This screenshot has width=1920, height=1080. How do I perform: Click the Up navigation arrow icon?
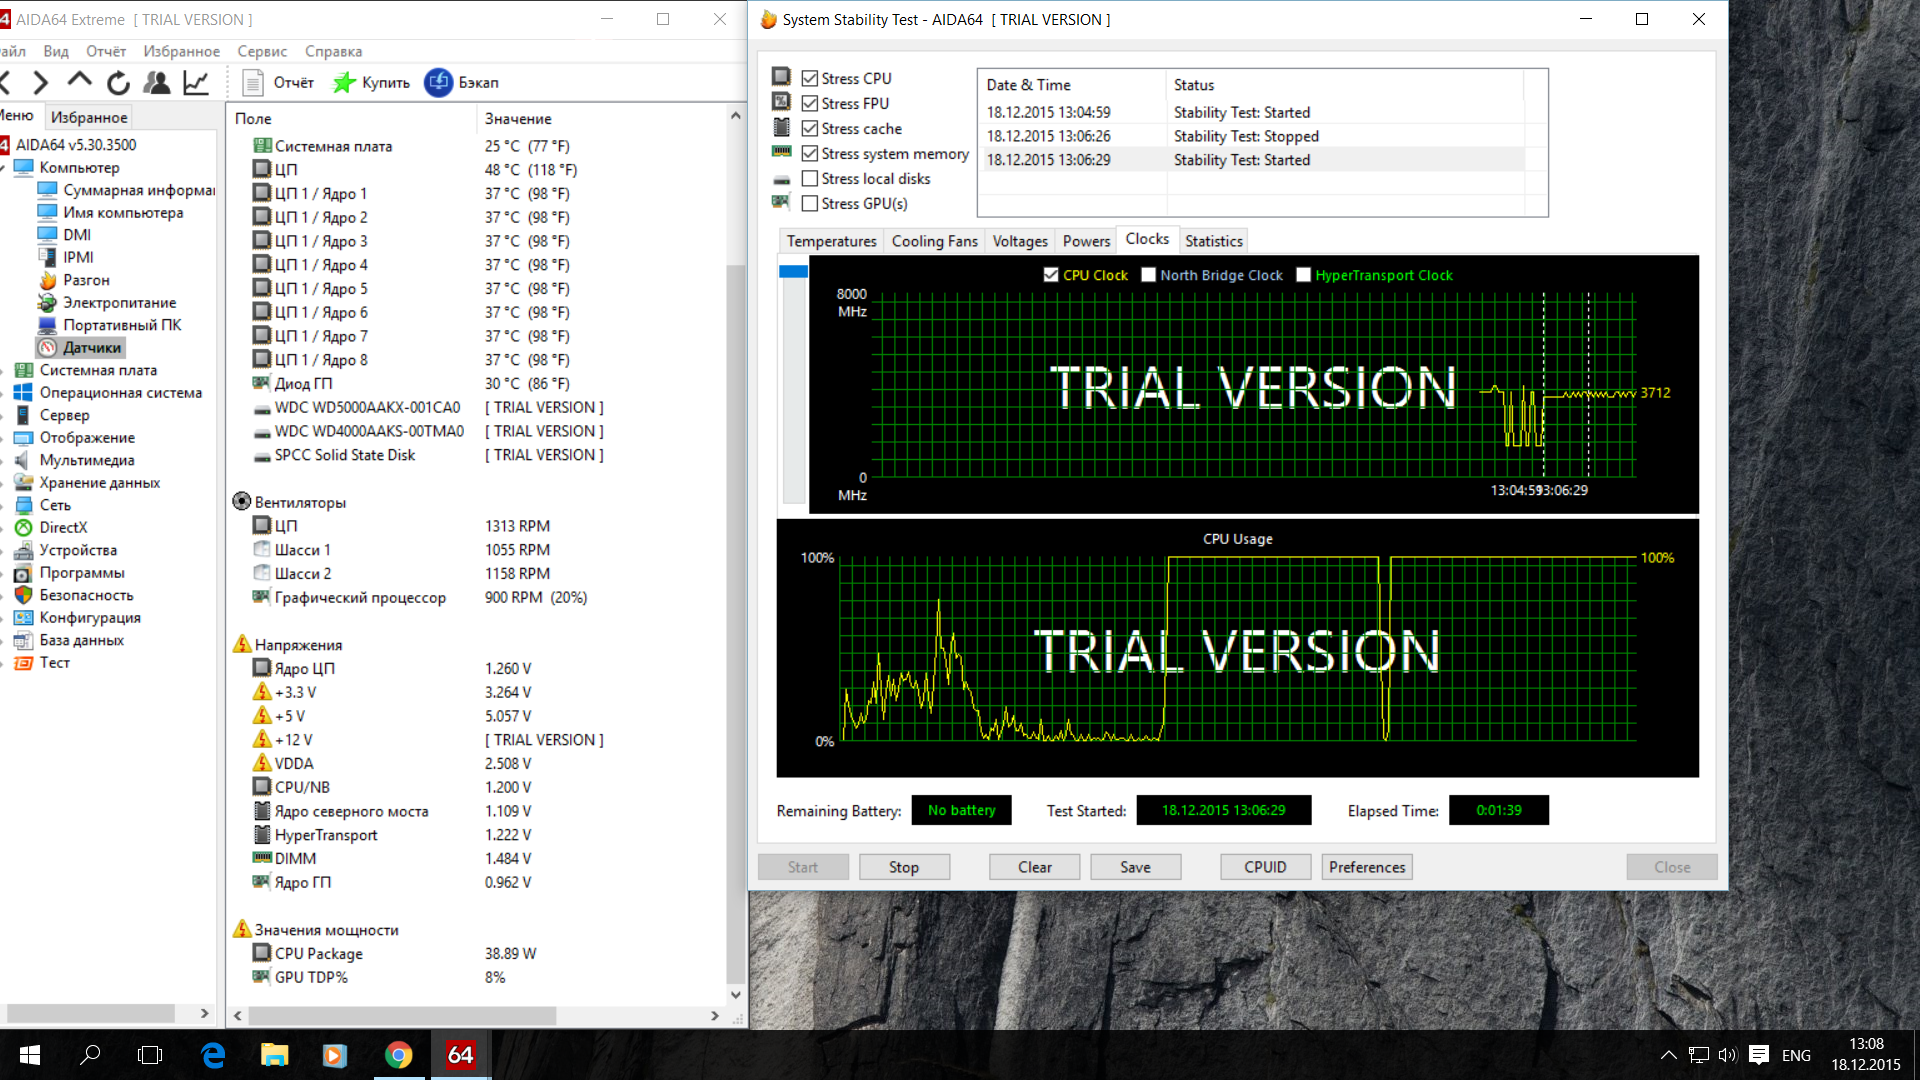79,82
